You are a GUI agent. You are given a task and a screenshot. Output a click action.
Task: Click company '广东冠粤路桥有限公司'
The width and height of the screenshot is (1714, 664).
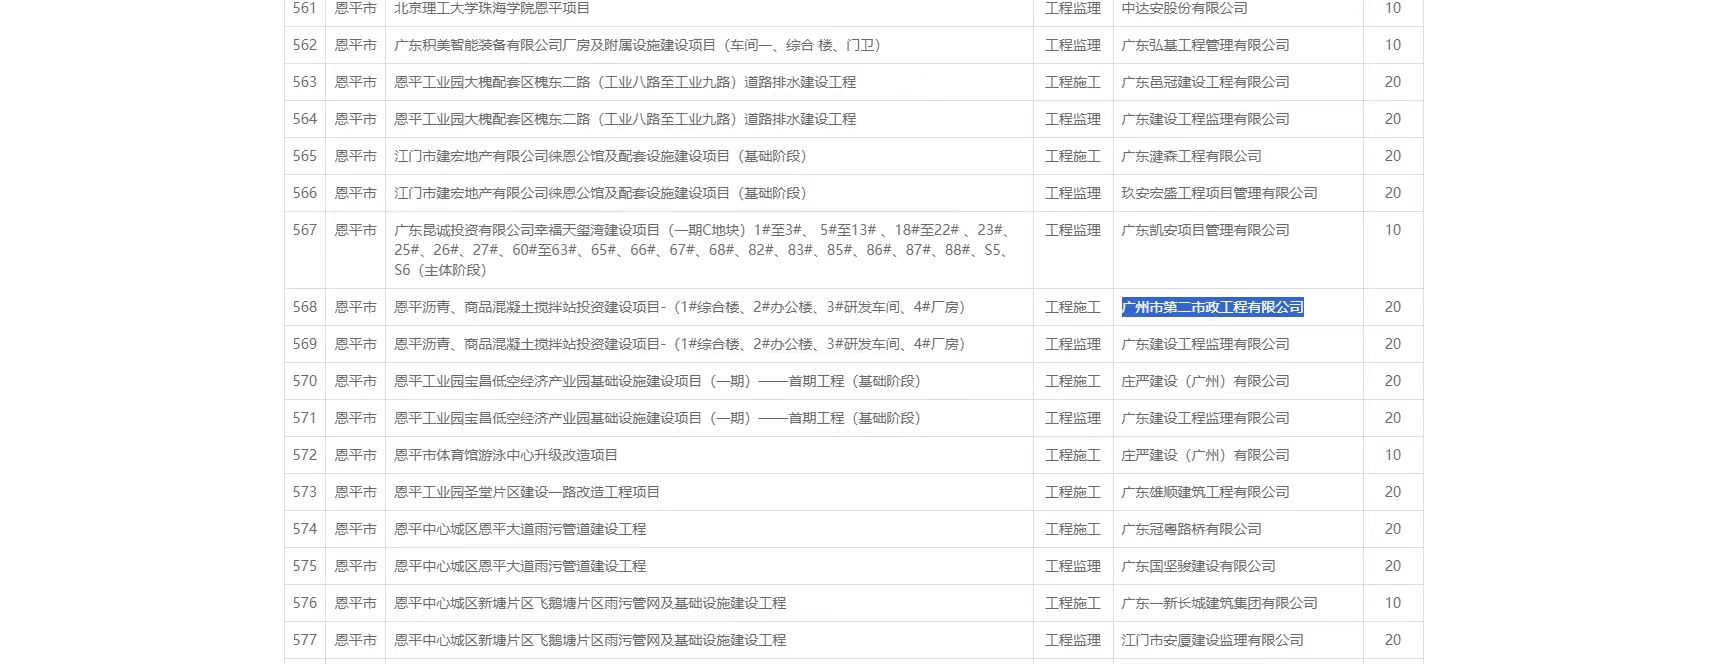(1191, 529)
